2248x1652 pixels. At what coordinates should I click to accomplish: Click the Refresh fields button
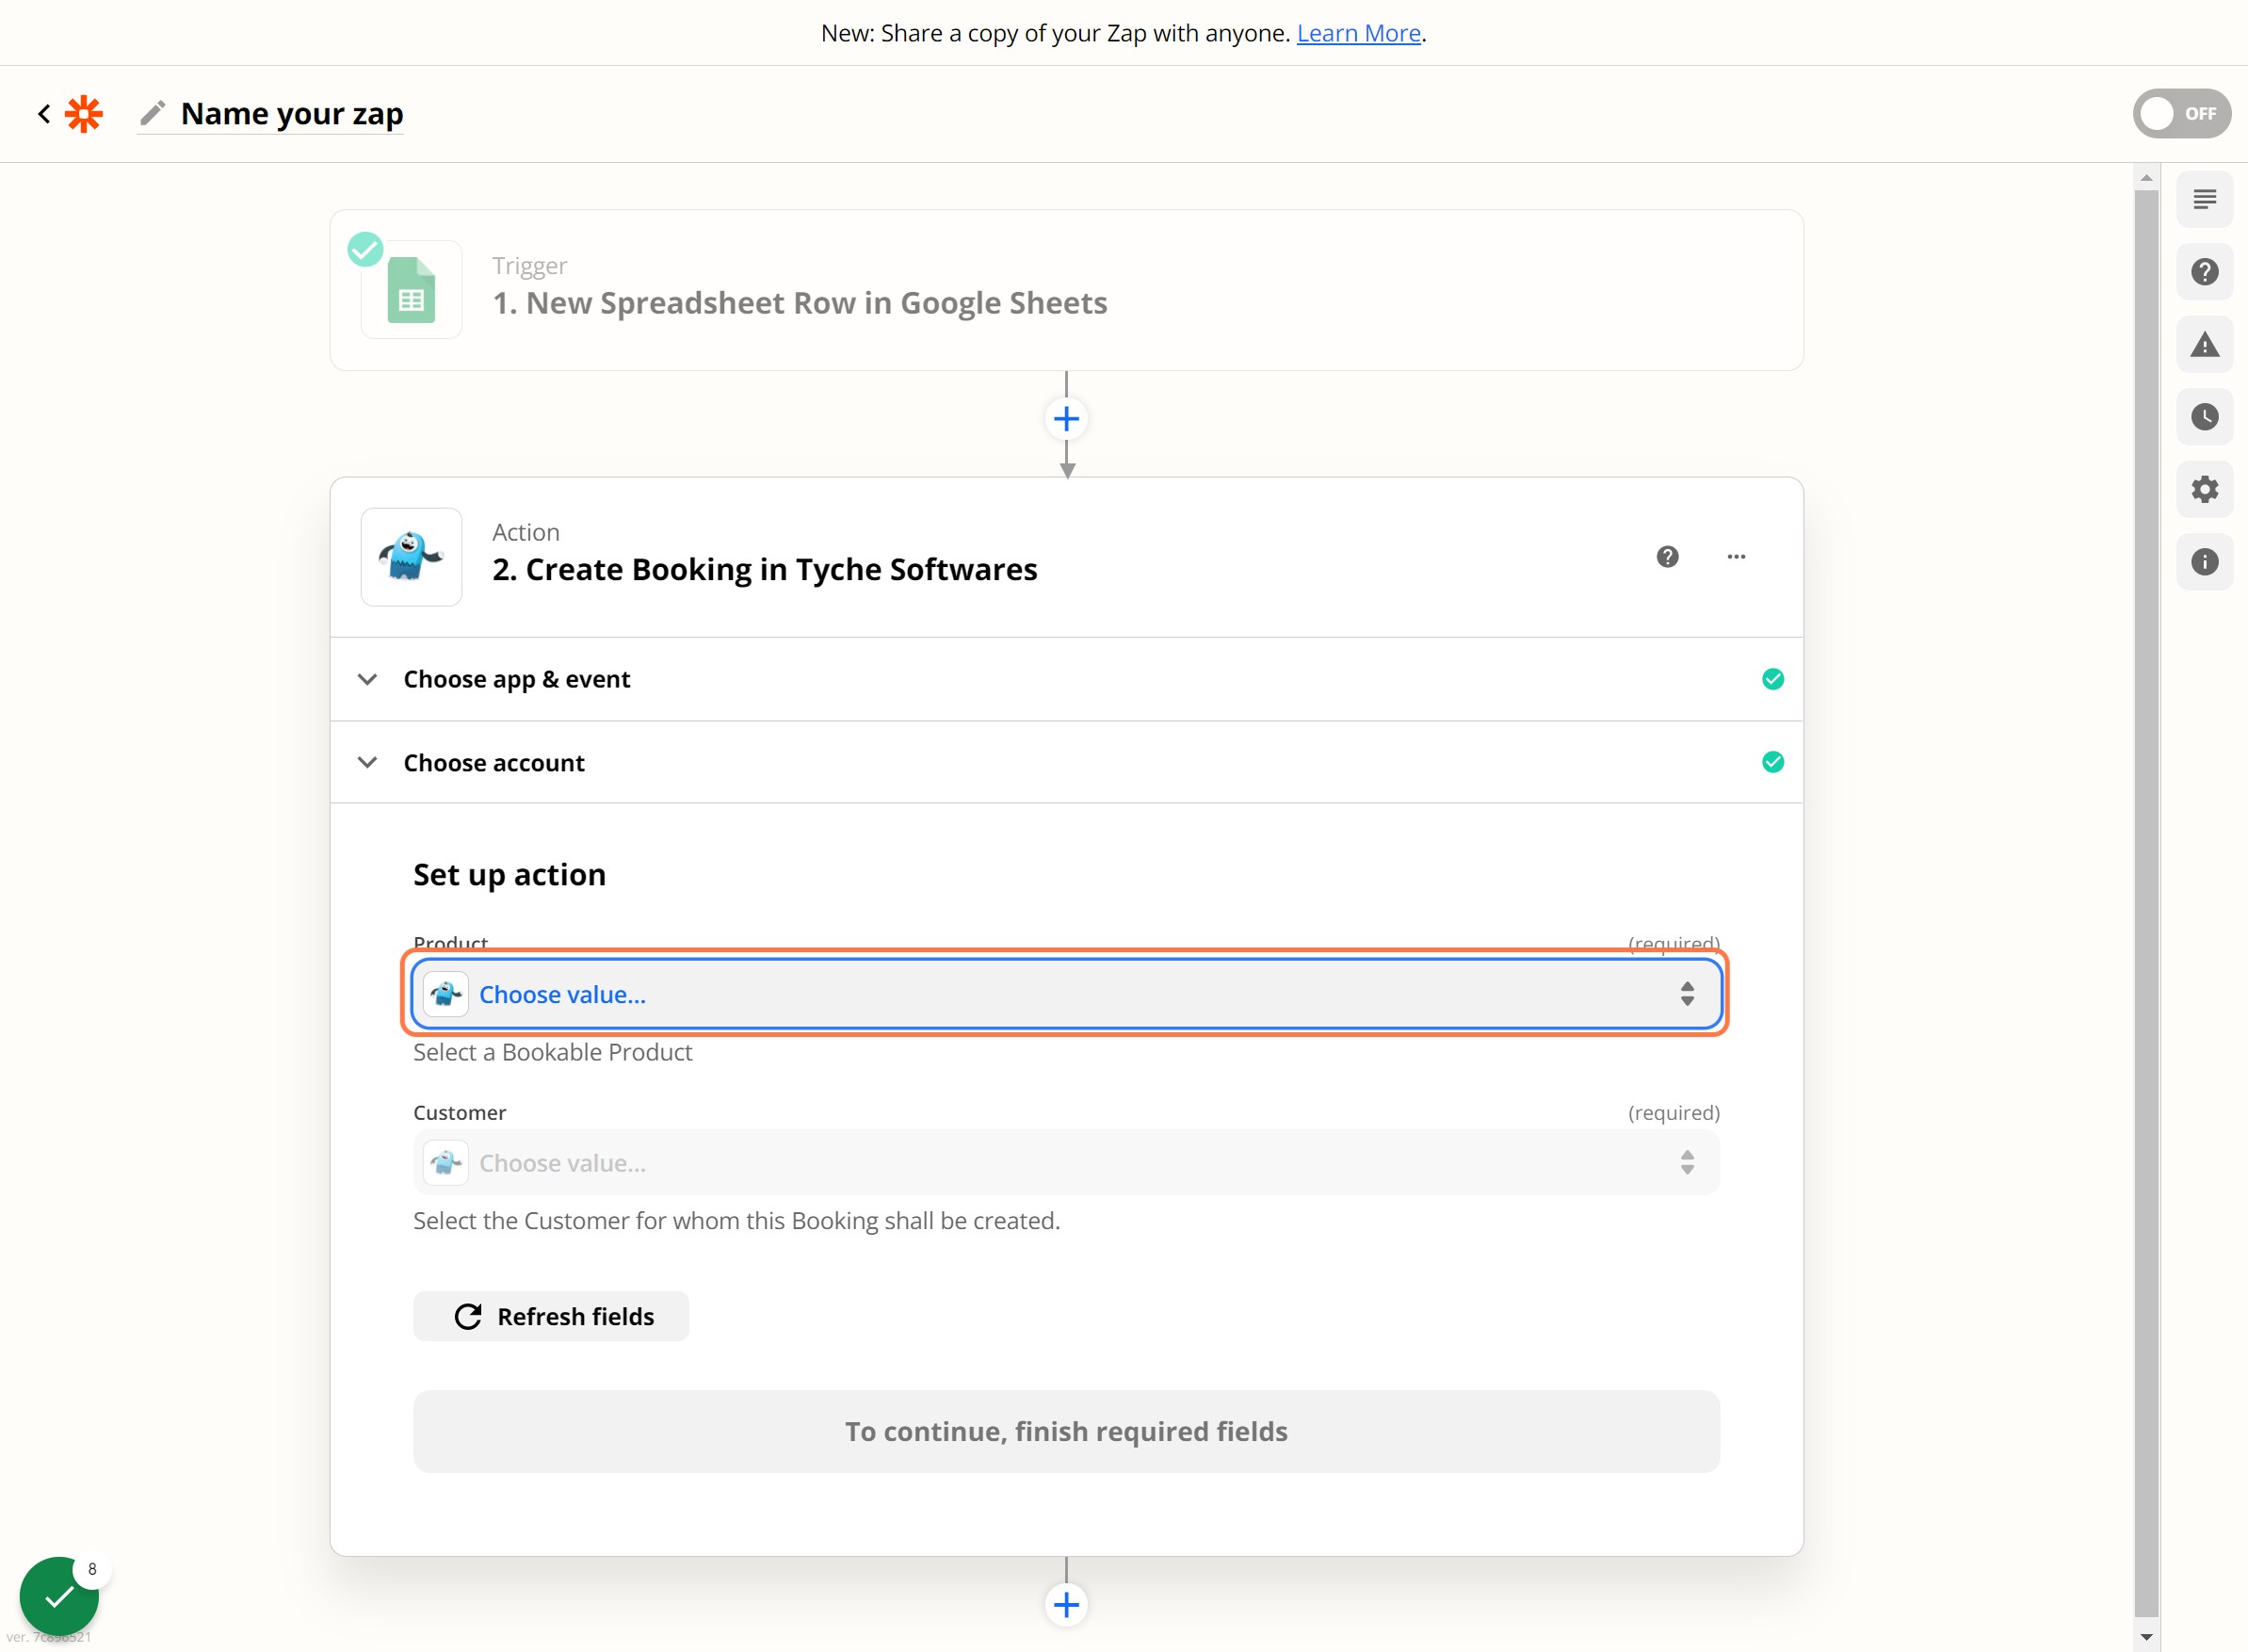[551, 1317]
